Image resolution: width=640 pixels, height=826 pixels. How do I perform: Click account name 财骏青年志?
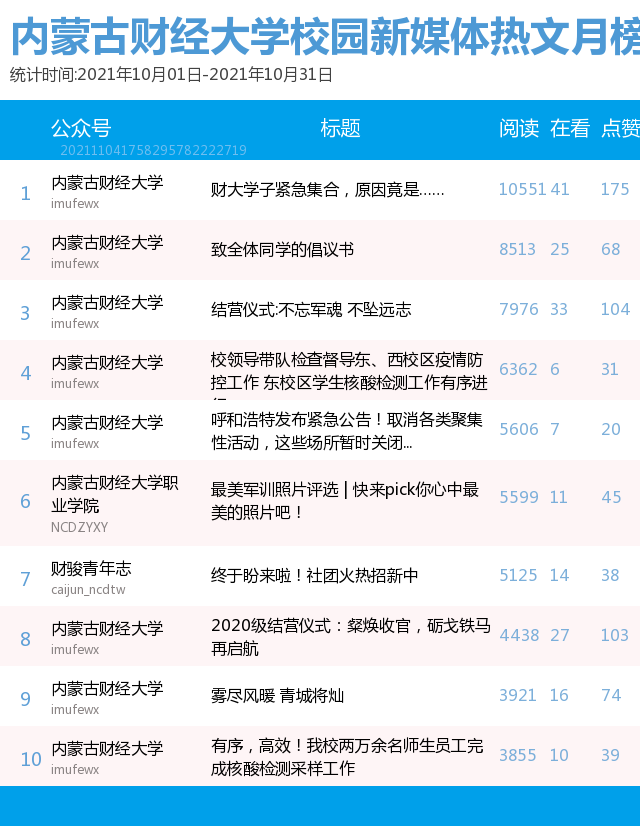point(91,568)
